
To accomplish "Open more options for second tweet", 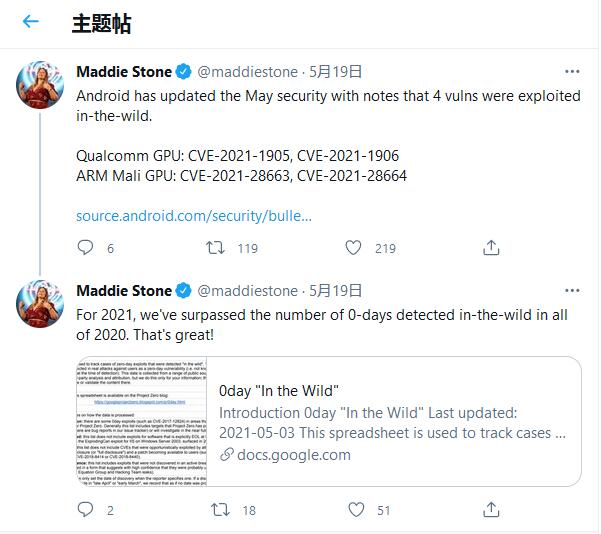I will 572,291.
